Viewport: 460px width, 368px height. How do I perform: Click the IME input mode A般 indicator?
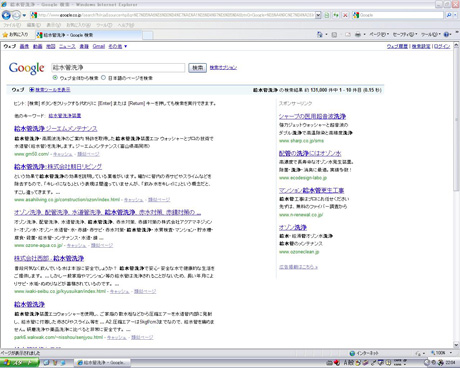pos(349,362)
